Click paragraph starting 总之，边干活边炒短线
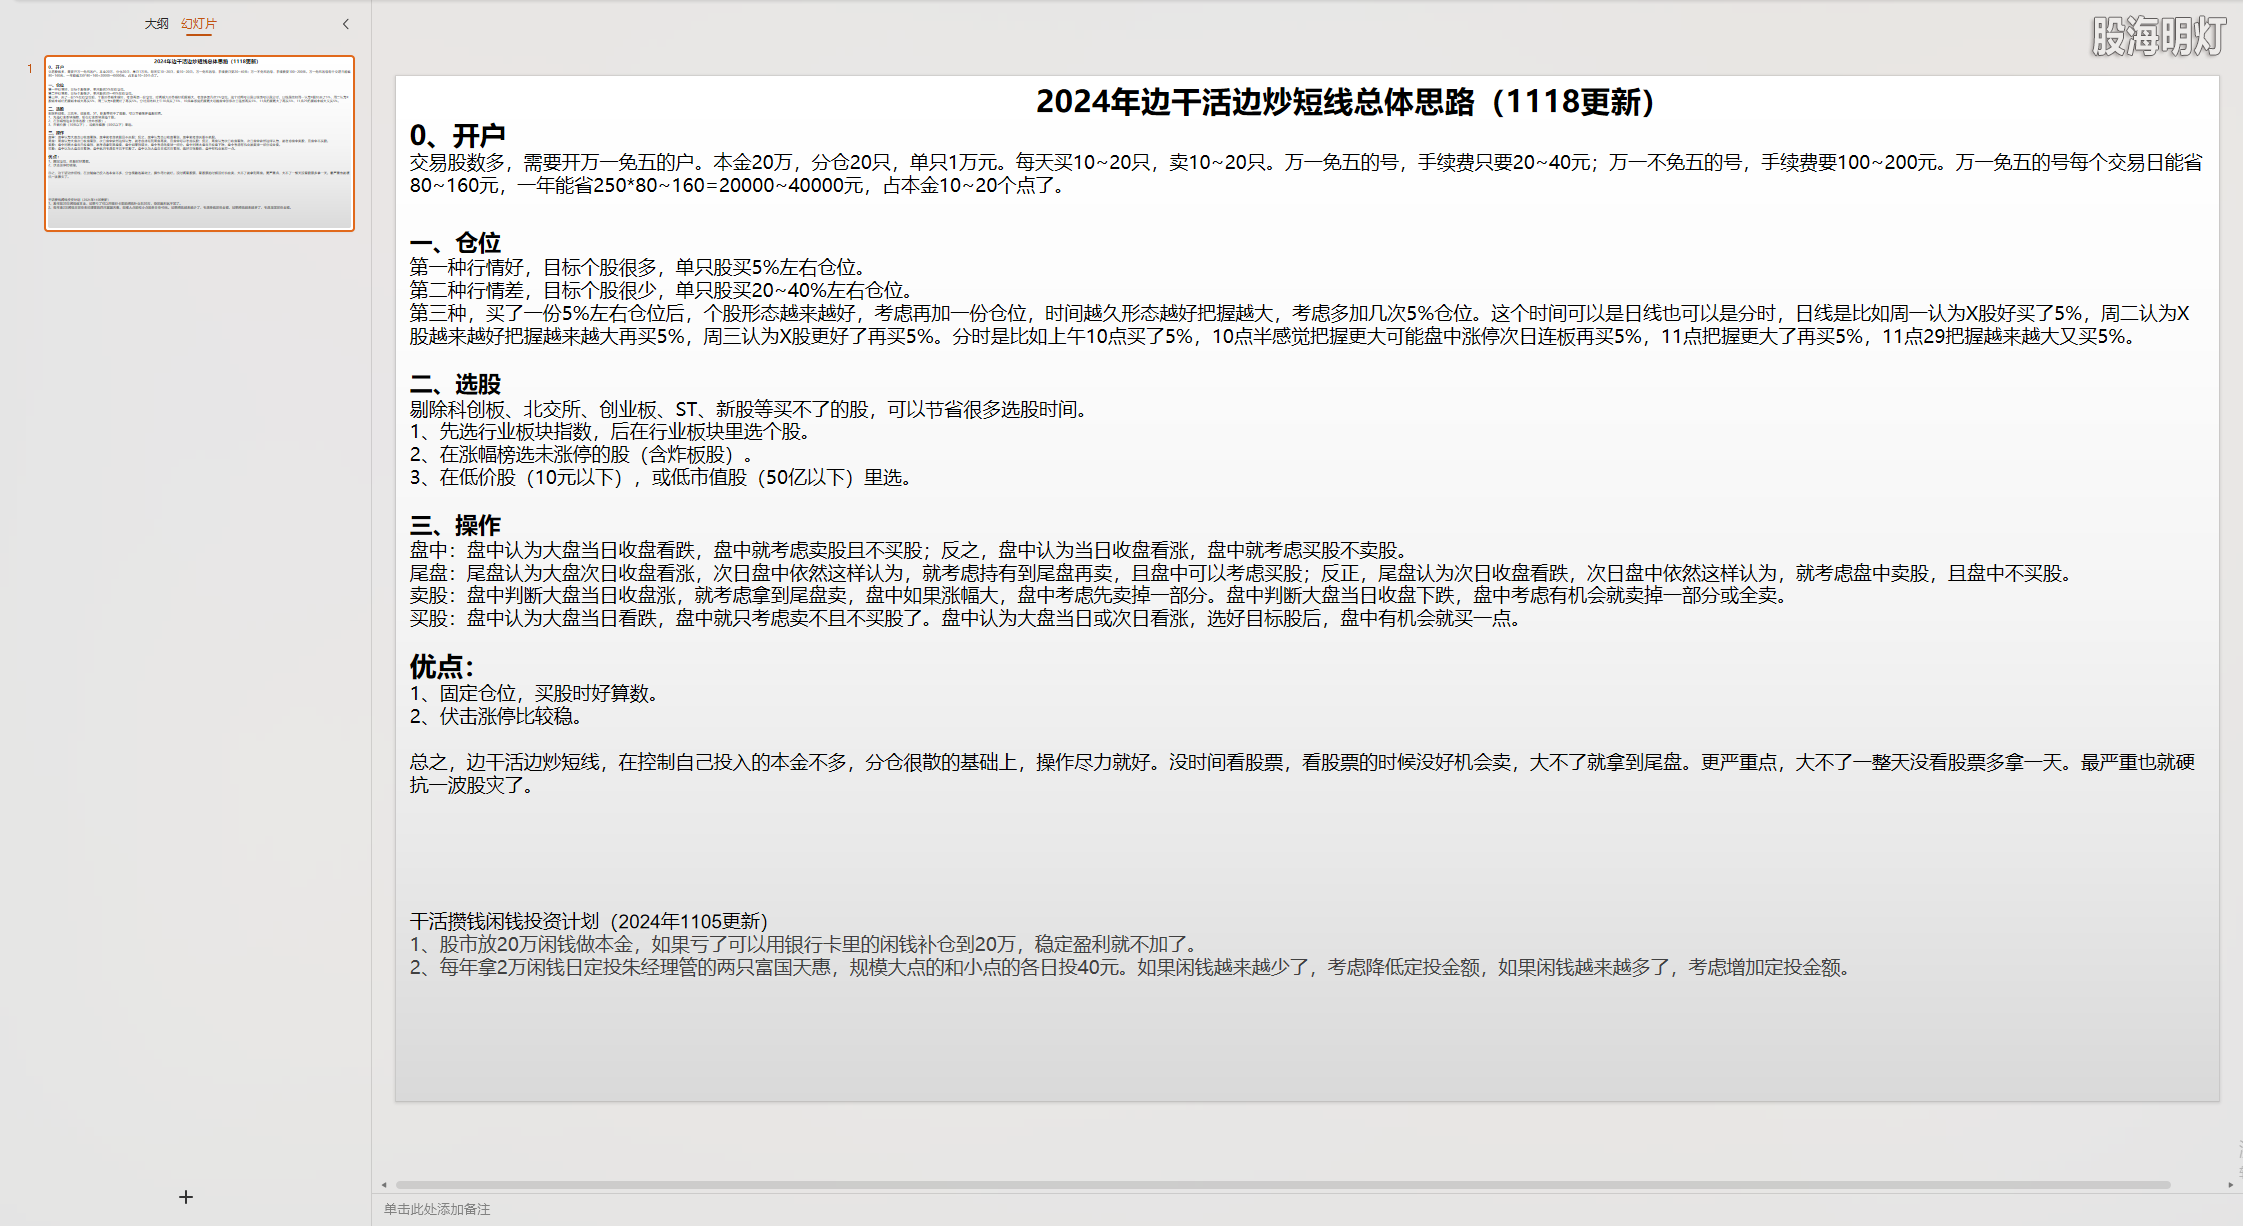Screen dimensions: 2243x1226 click(1302, 773)
